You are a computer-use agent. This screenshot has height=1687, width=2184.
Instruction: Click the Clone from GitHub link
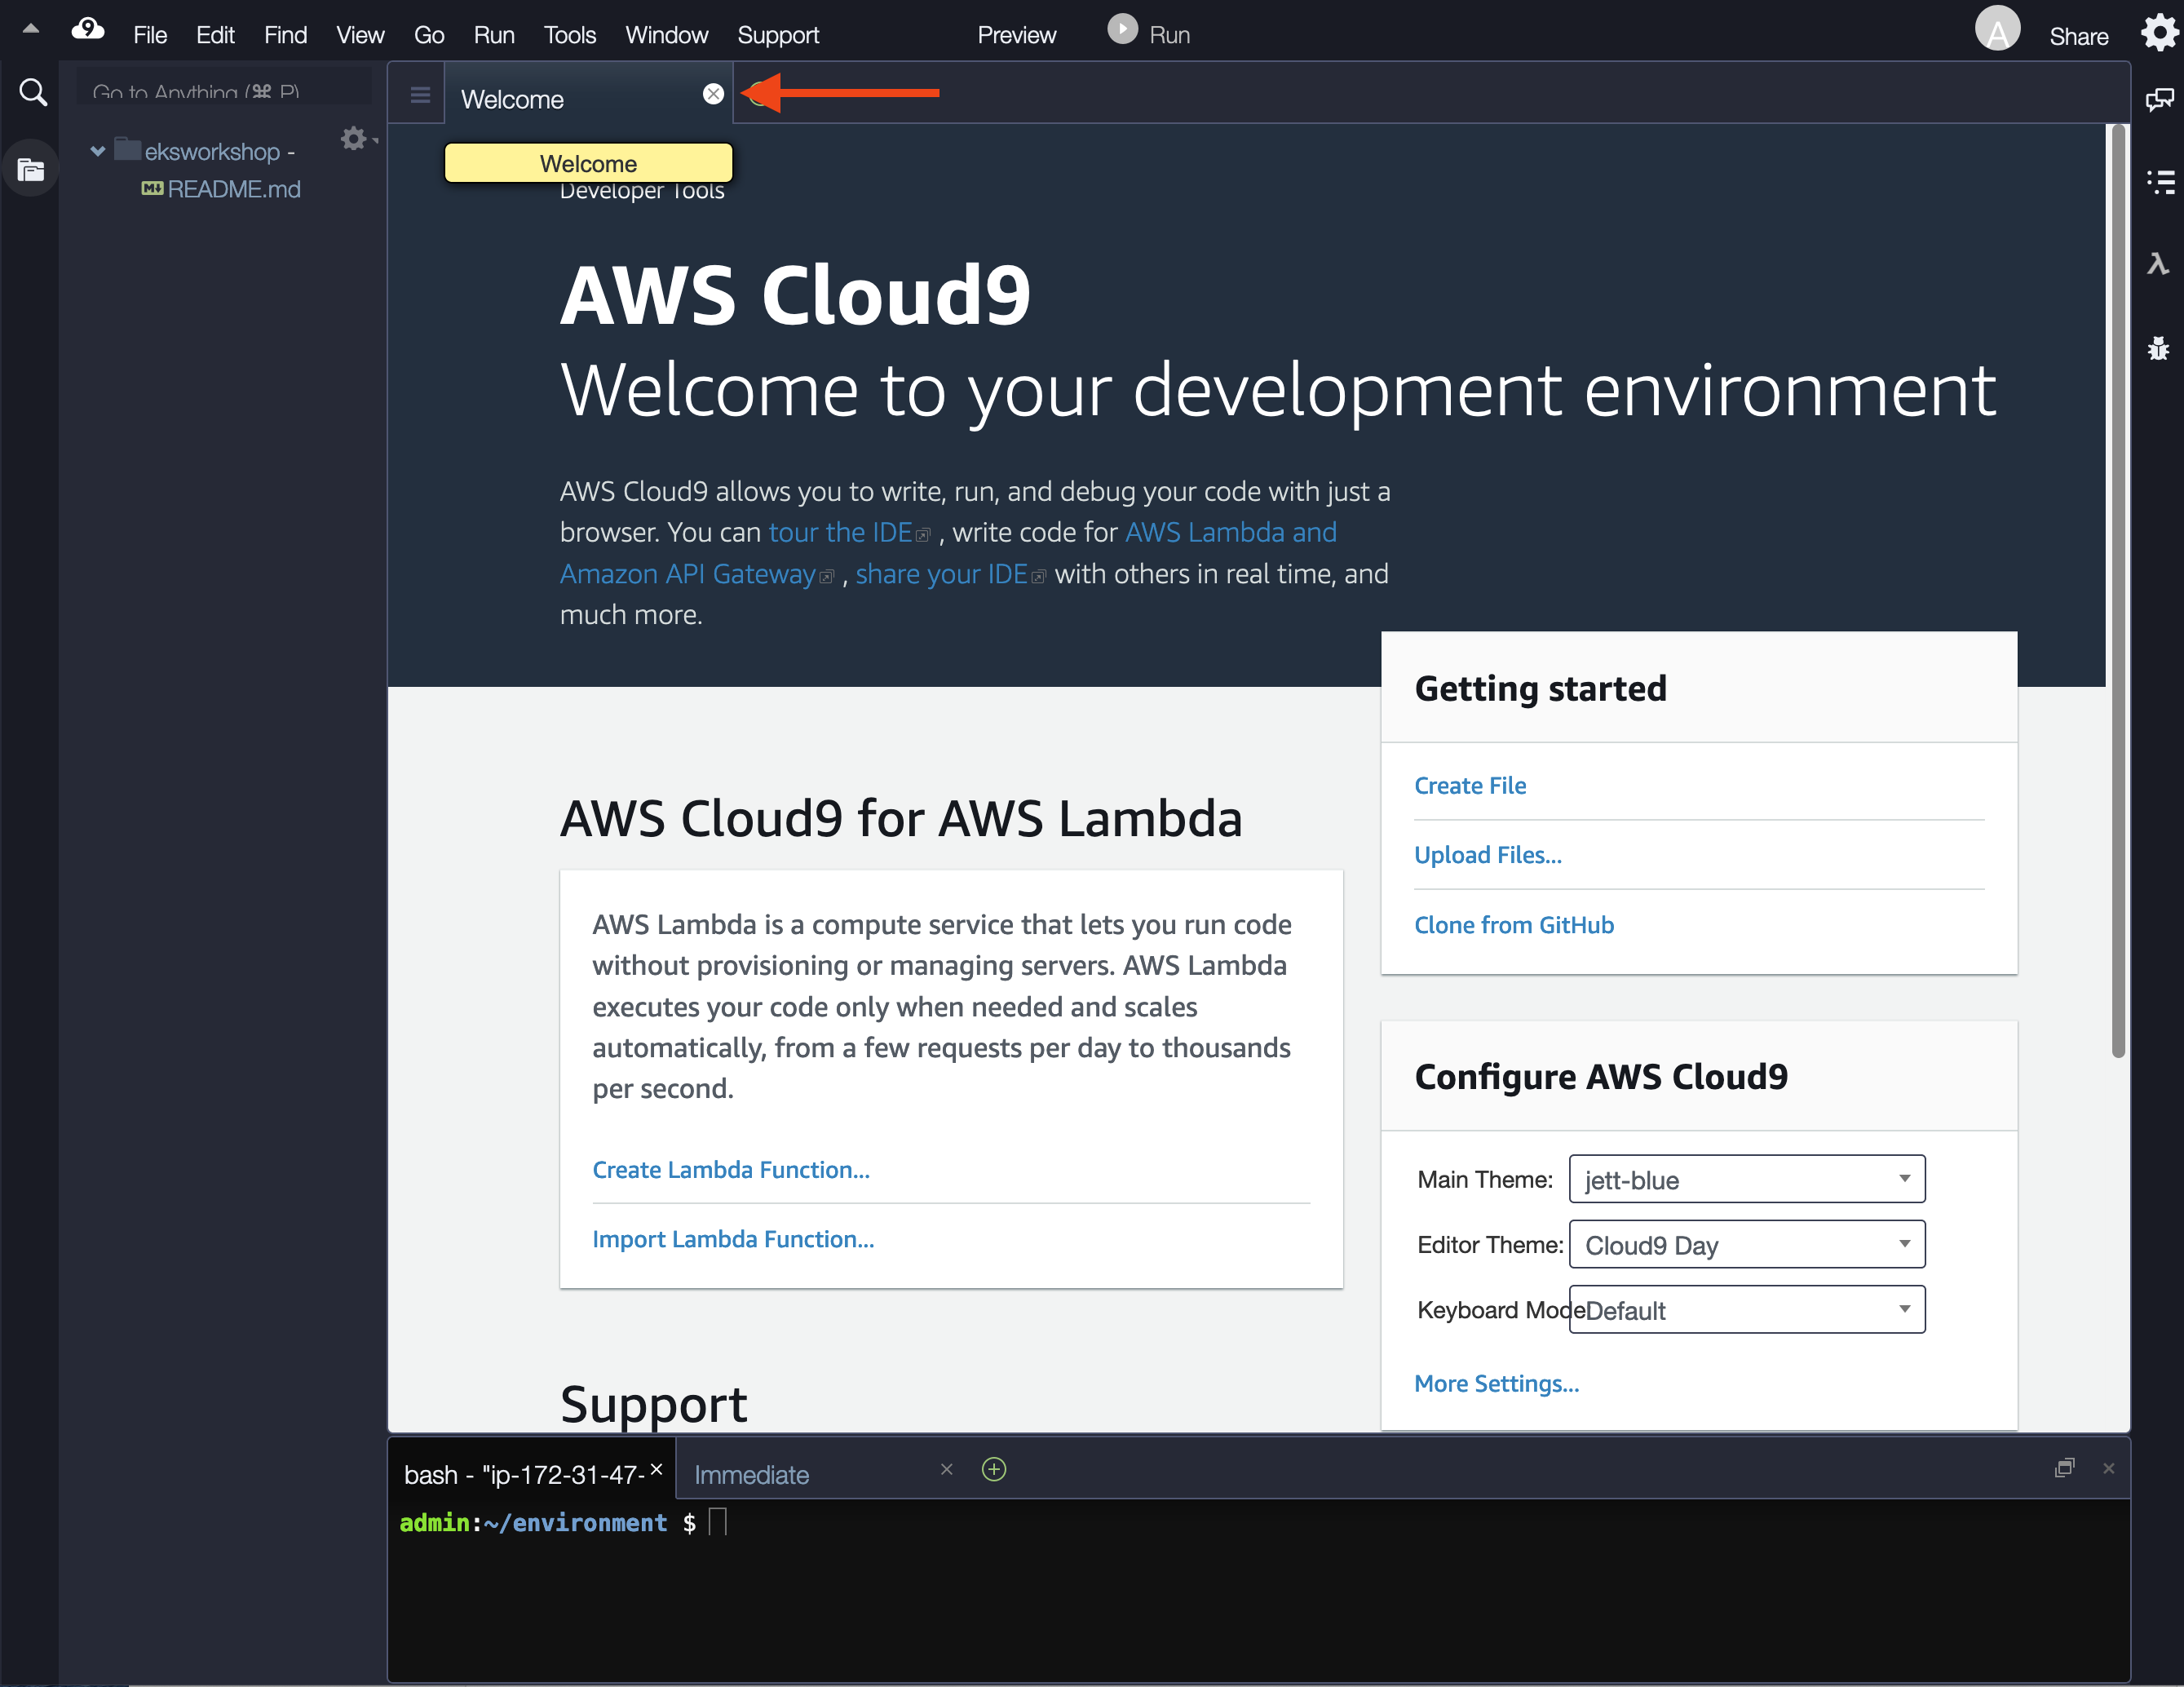(1513, 925)
